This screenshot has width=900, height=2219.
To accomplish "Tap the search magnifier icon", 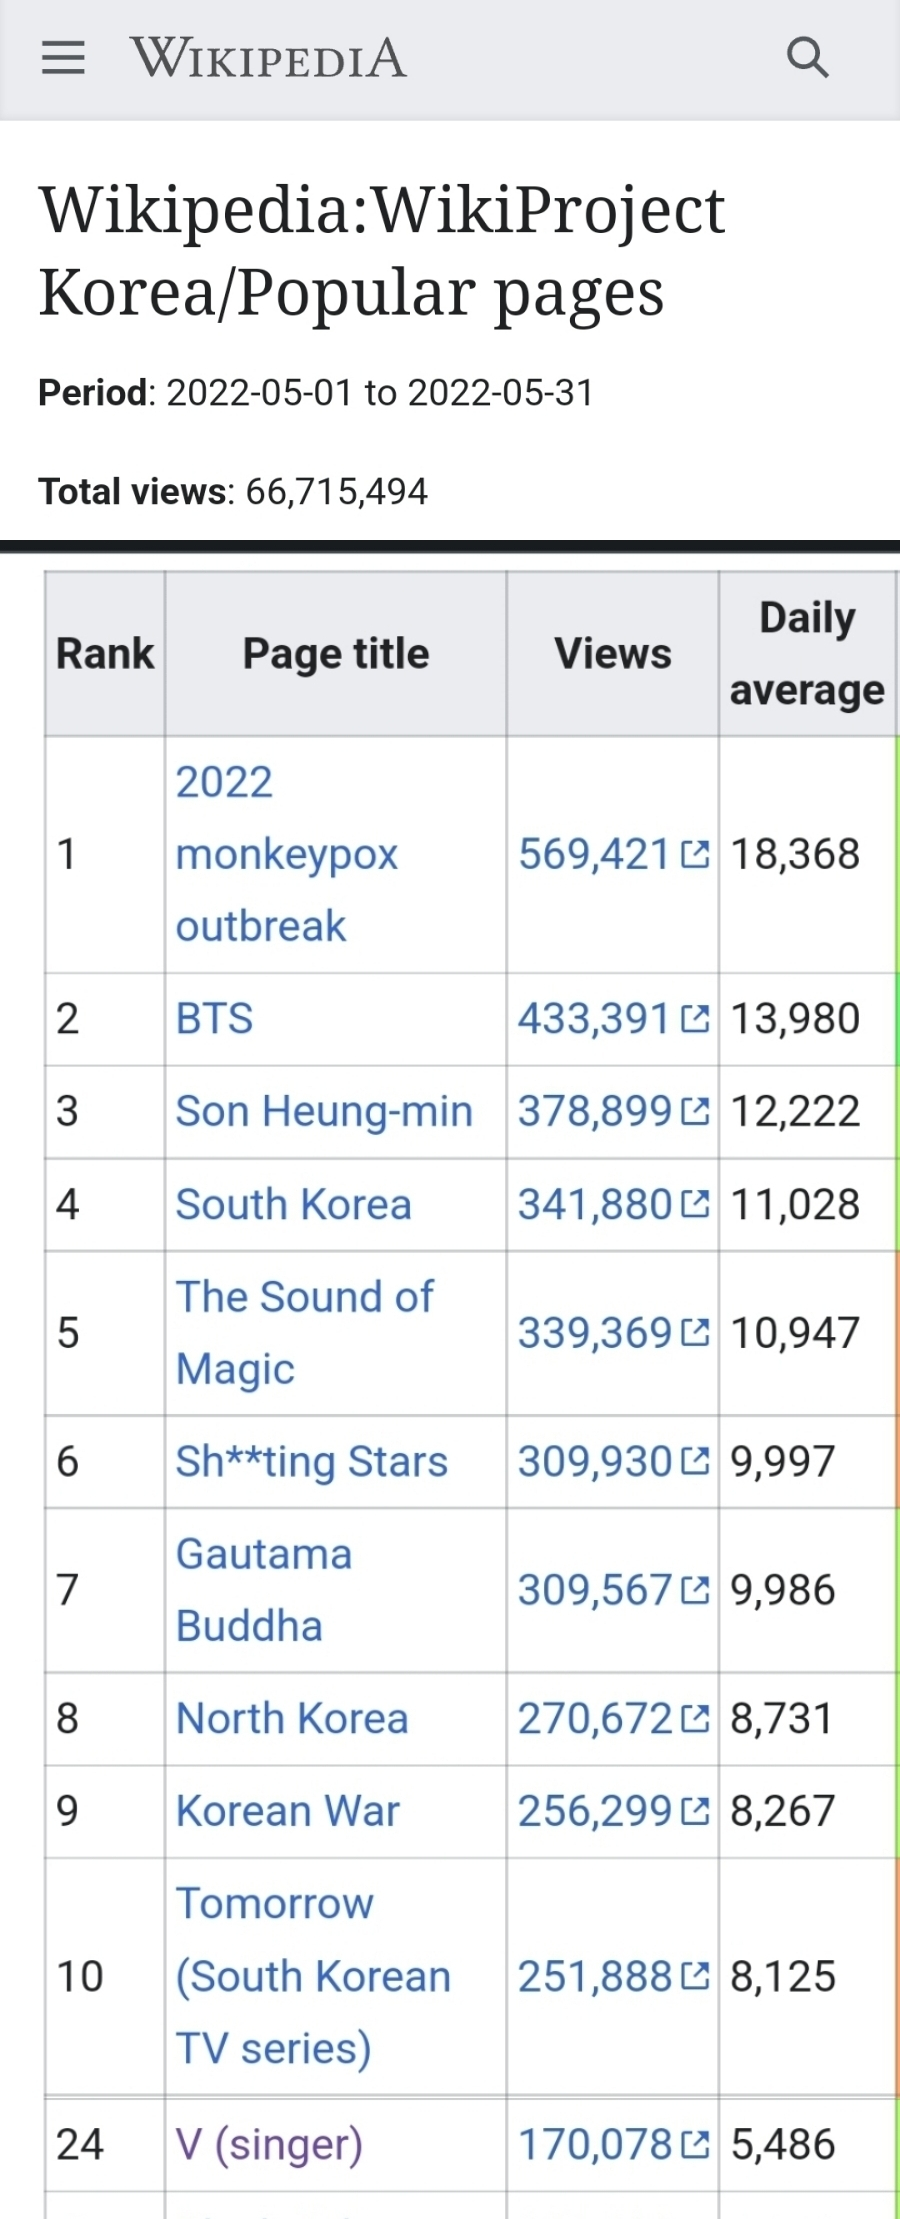I will tap(807, 58).
